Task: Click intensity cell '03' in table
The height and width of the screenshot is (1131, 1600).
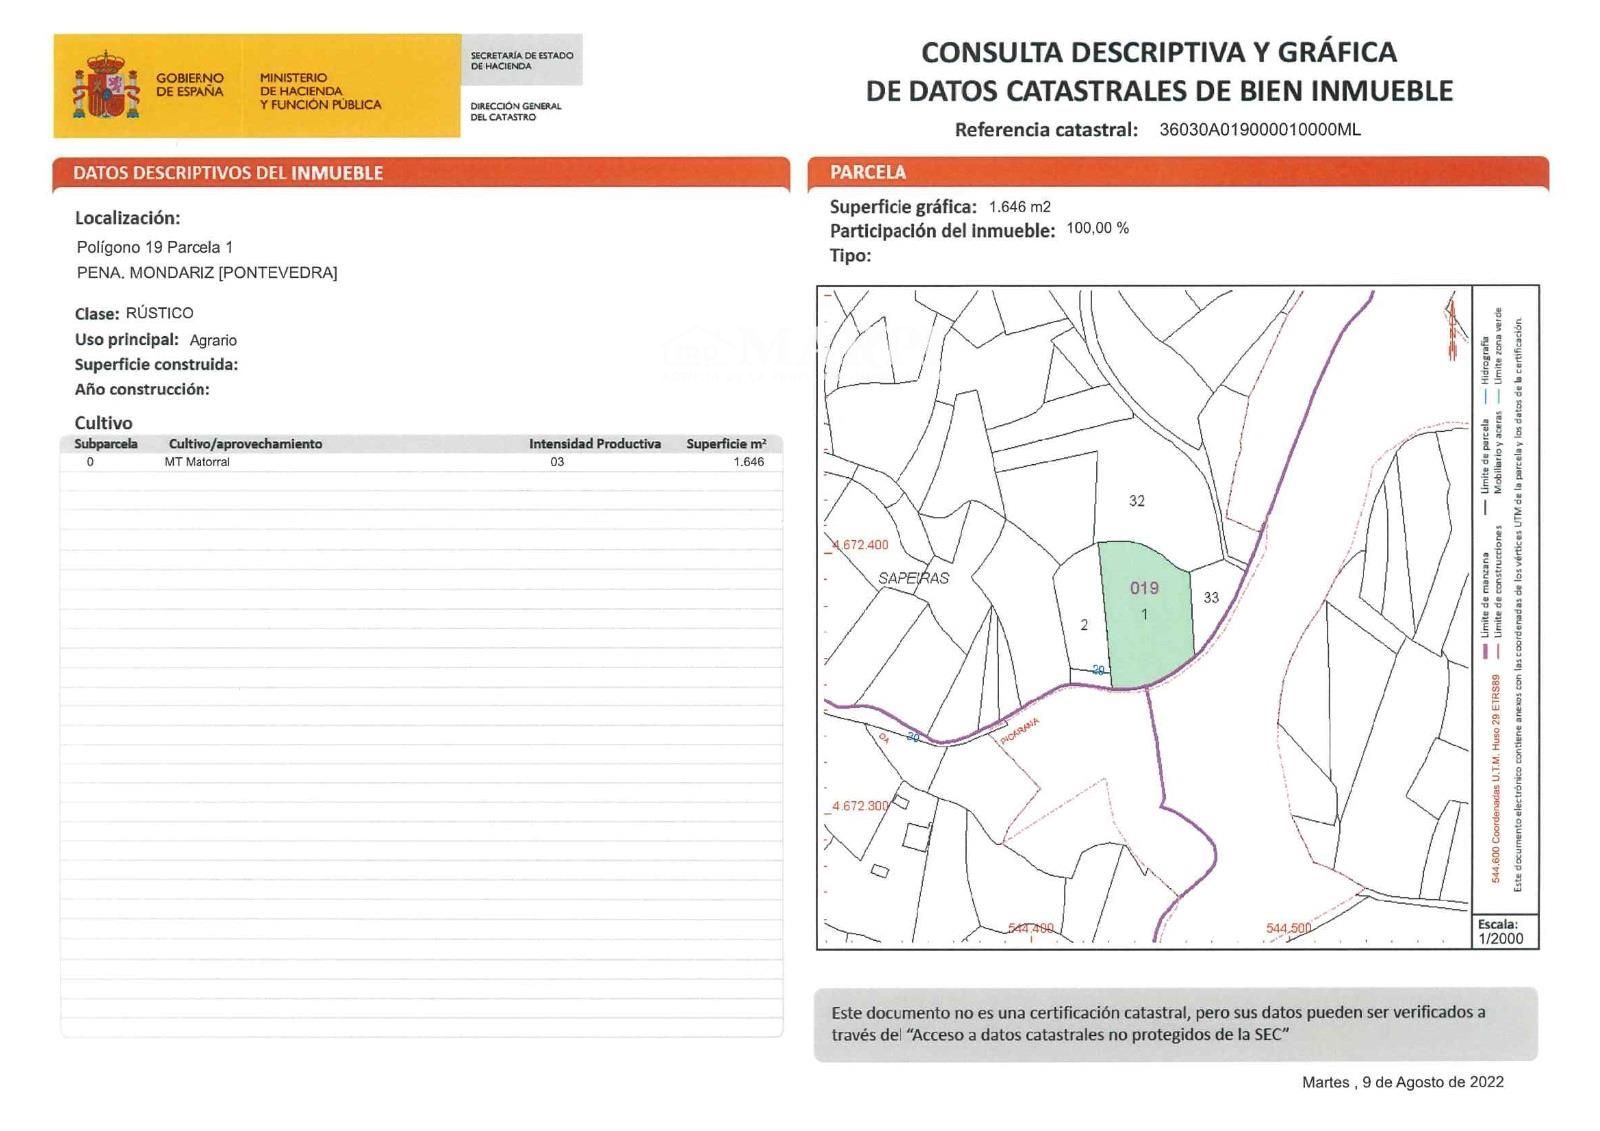Action: click(557, 462)
